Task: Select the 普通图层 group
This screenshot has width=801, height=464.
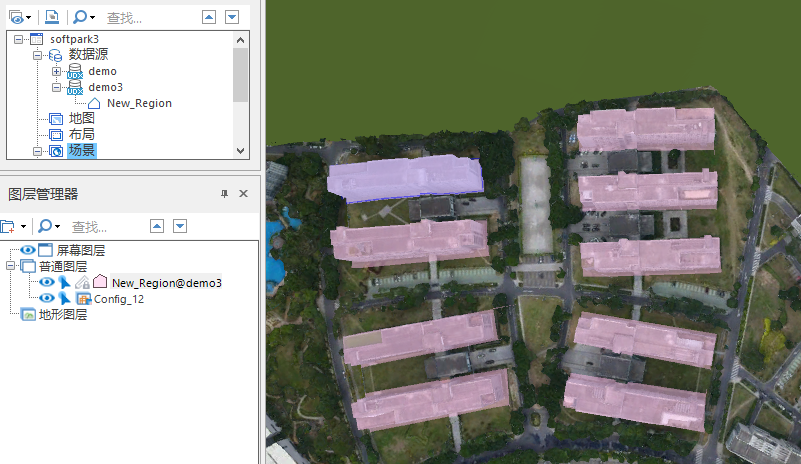Action: pyautogui.click(x=63, y=267)
